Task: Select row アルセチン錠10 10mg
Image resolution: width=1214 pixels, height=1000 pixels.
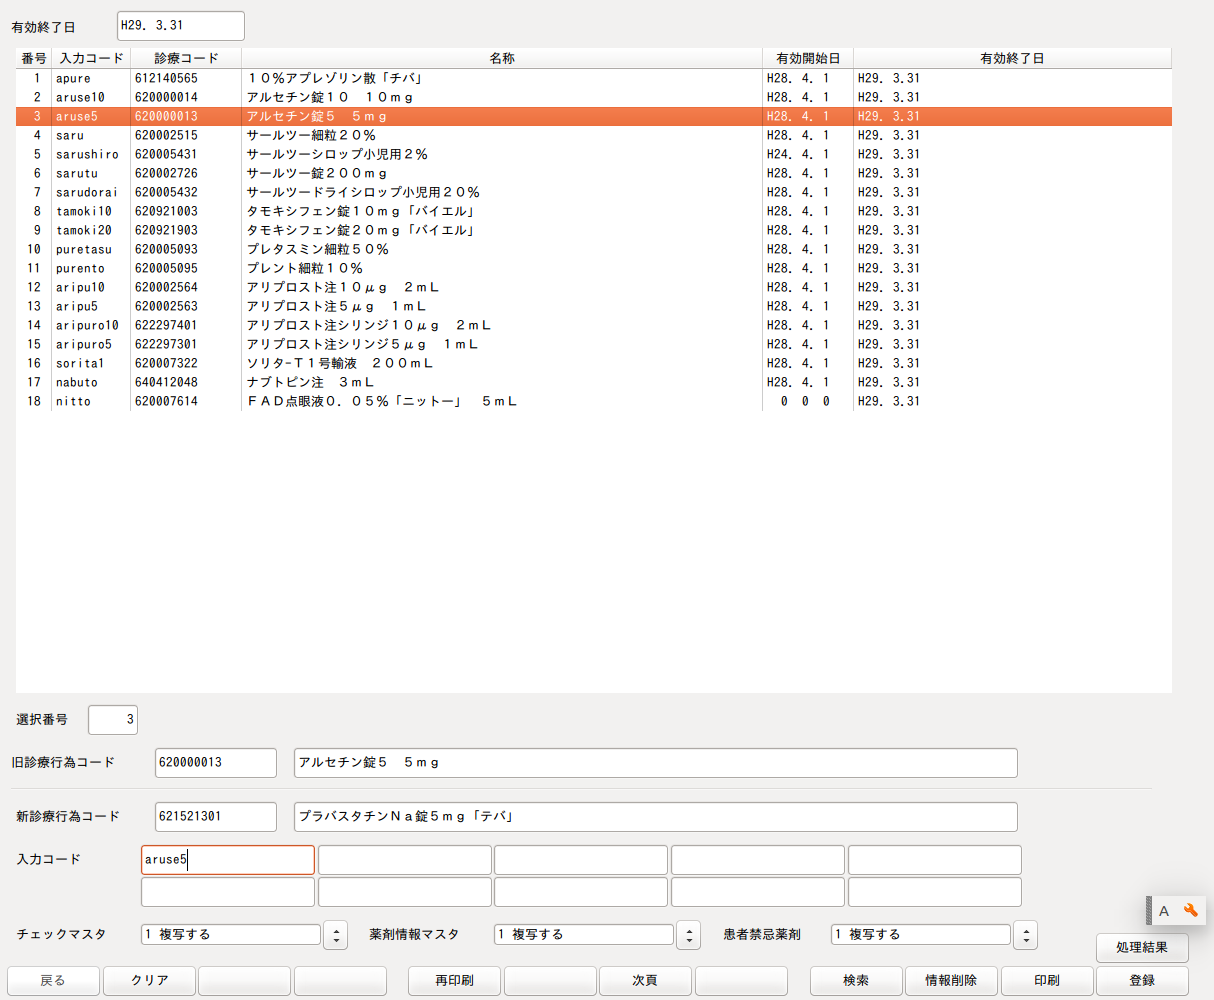Action: click(594, 97)
